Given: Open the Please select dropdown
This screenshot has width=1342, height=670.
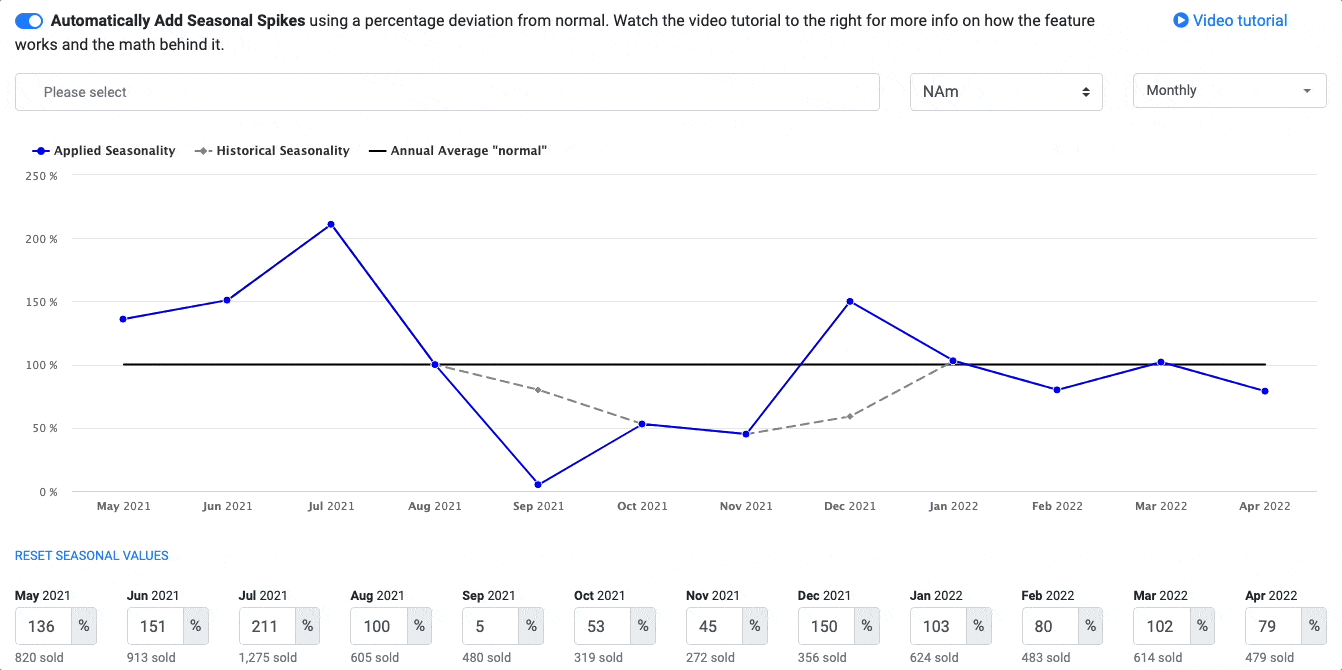Looking at the screenshot, I should coord(447,91).
